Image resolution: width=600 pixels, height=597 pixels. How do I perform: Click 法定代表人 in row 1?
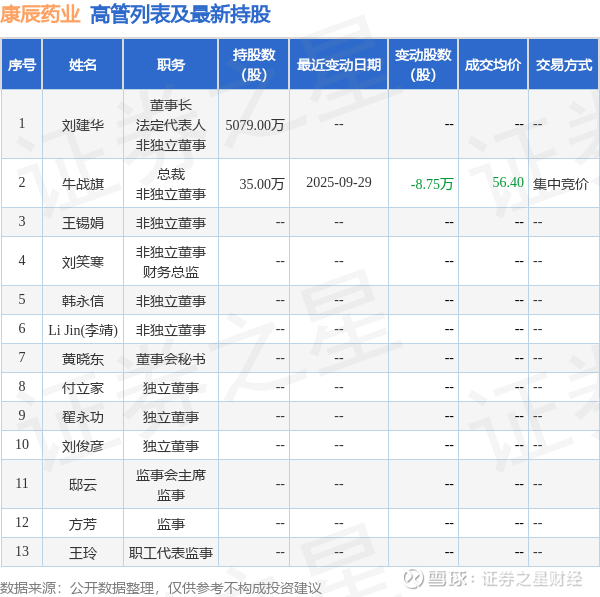click(x=171, y=125)
